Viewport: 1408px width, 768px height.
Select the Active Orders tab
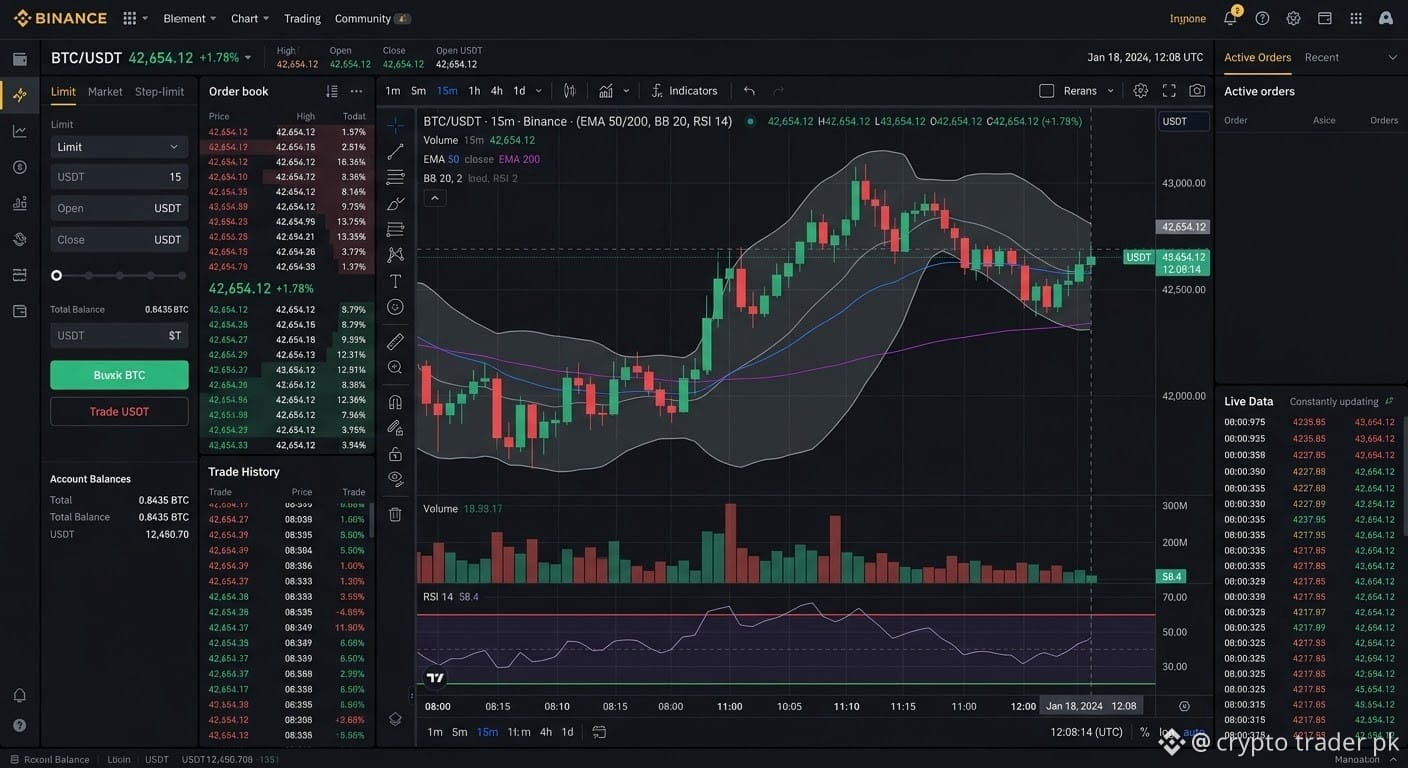click(x=1258, y=58)
